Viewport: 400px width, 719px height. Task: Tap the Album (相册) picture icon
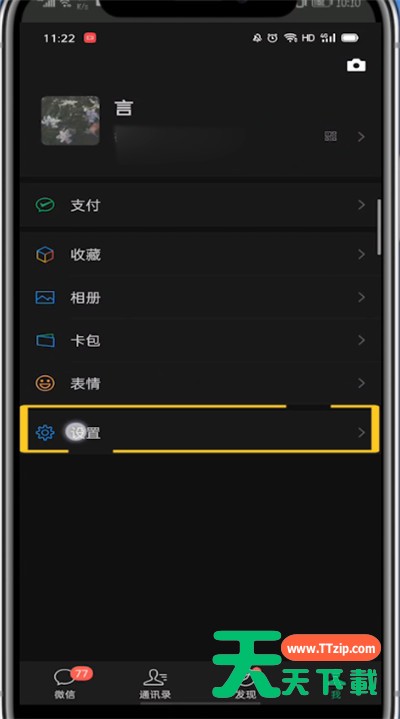(x=45, y=298)
